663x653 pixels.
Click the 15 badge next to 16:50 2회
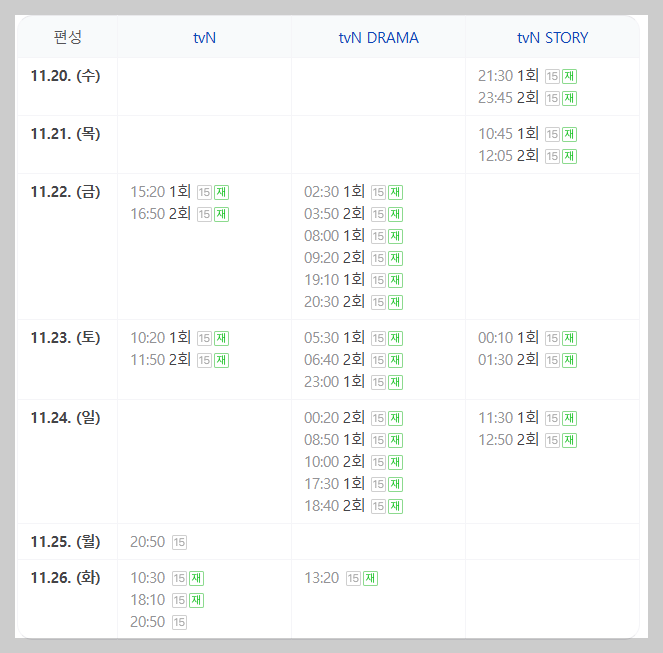204,214
